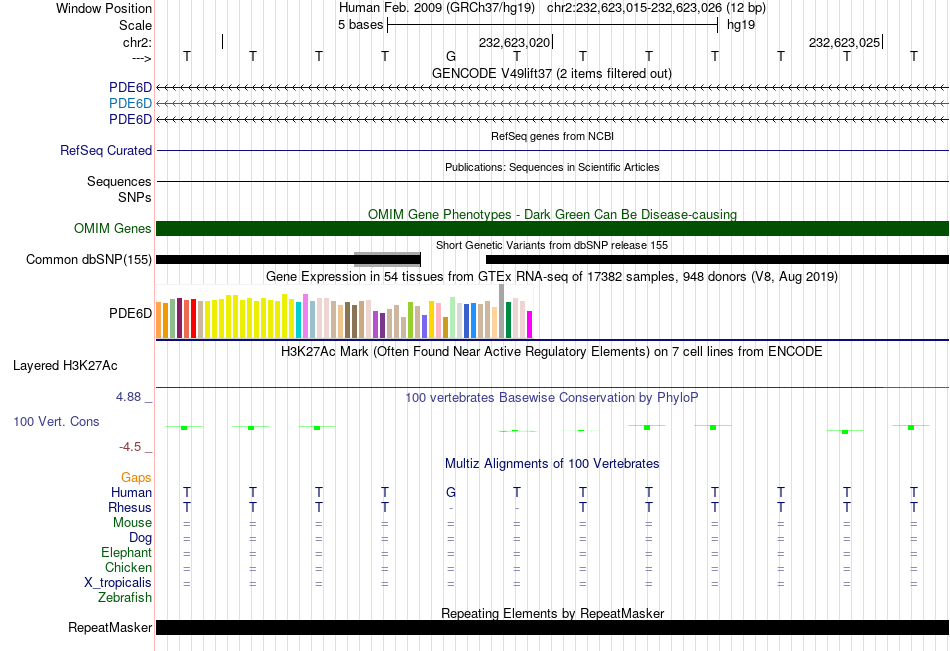950x651 pixels.
Task: Click the light blue PDE6D transcript label
Action: coord(130,104)
